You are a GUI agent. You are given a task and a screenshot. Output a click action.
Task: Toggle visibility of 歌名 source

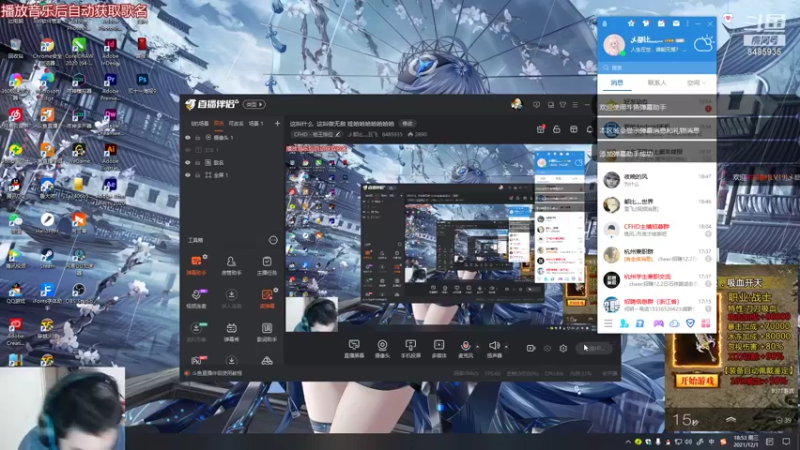pyautogui.click(x=188, y=163)
